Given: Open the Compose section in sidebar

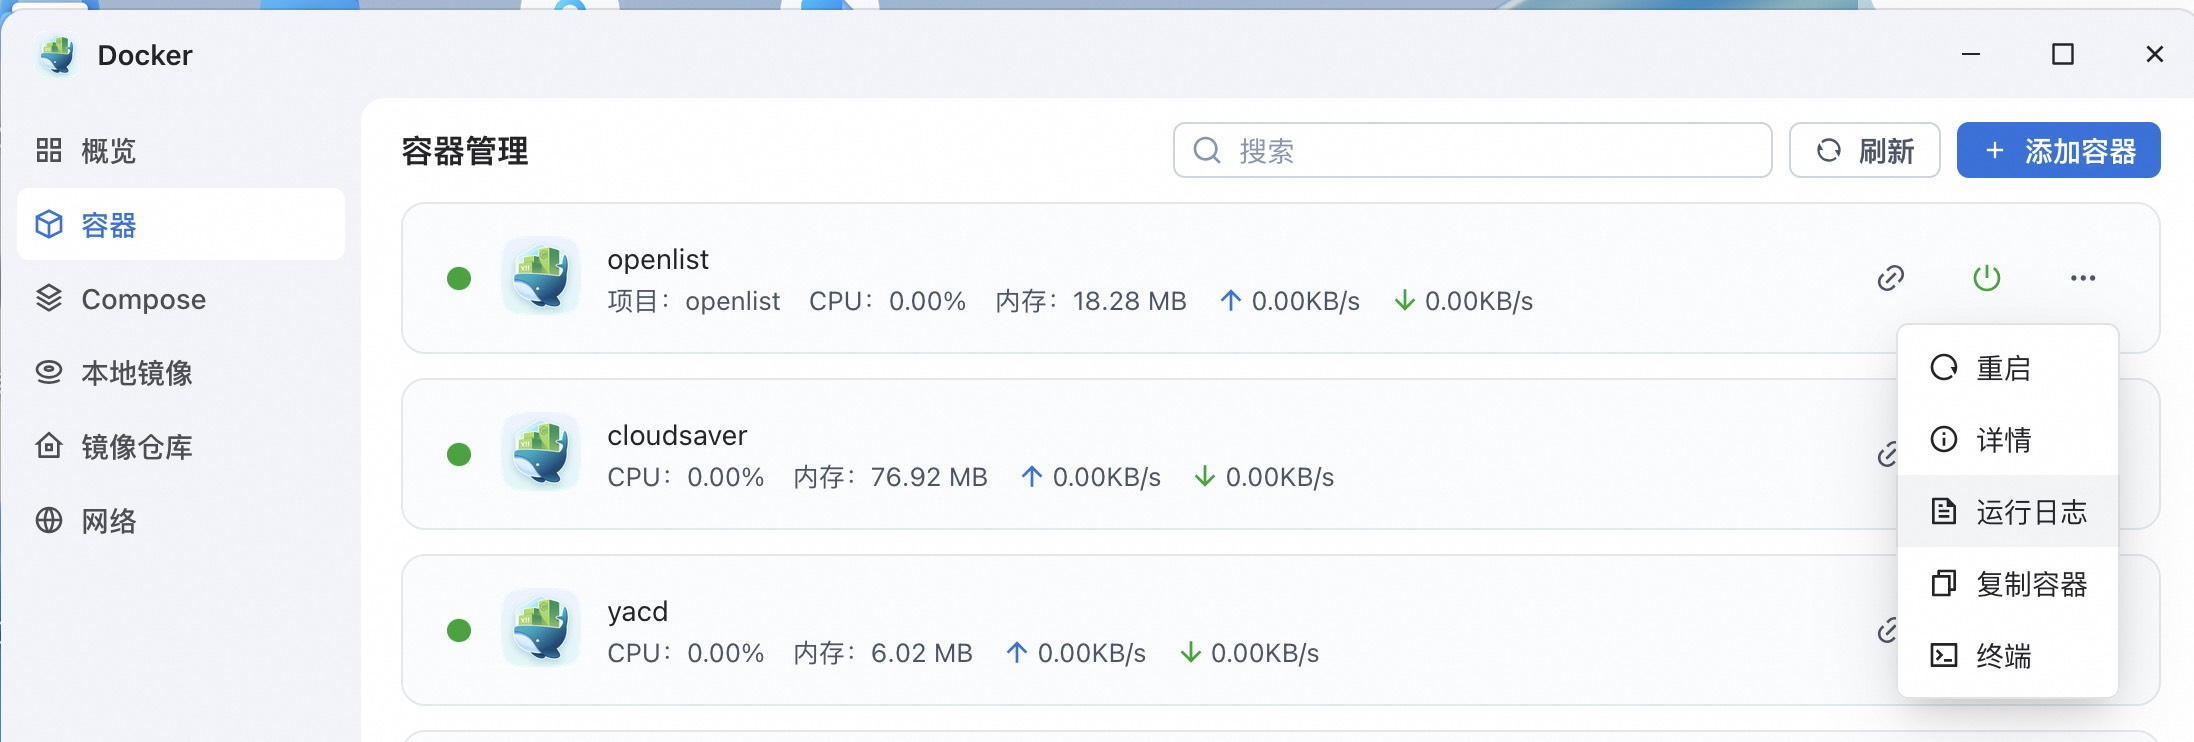Looking at the screenshot, I should click(x=143, y=299).
